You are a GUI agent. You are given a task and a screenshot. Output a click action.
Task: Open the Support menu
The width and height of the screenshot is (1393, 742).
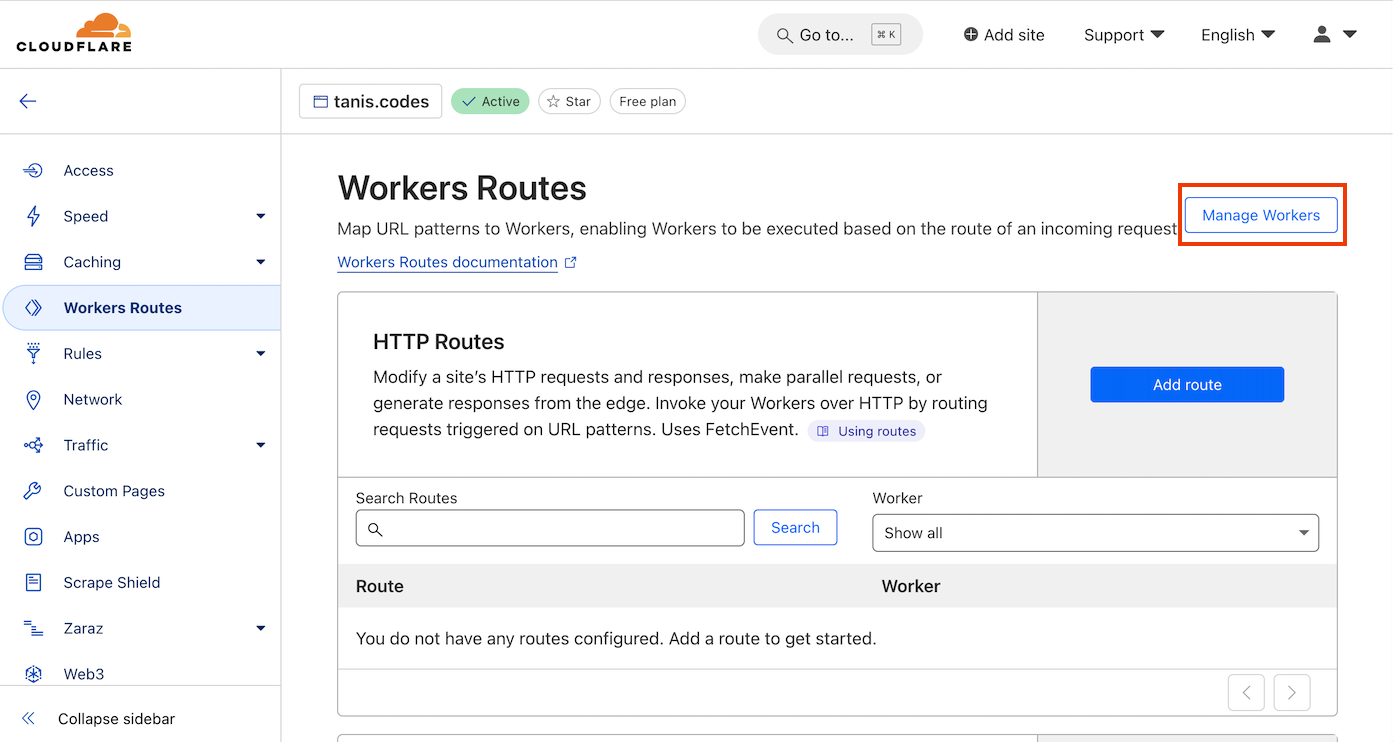tap(1123, 34)
